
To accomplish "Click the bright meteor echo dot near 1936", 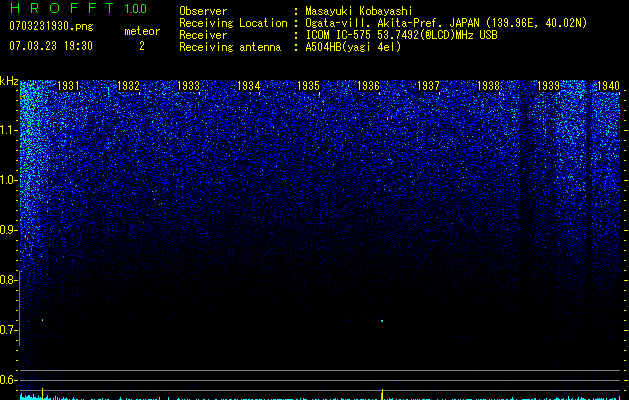I will tap(382, 321).
